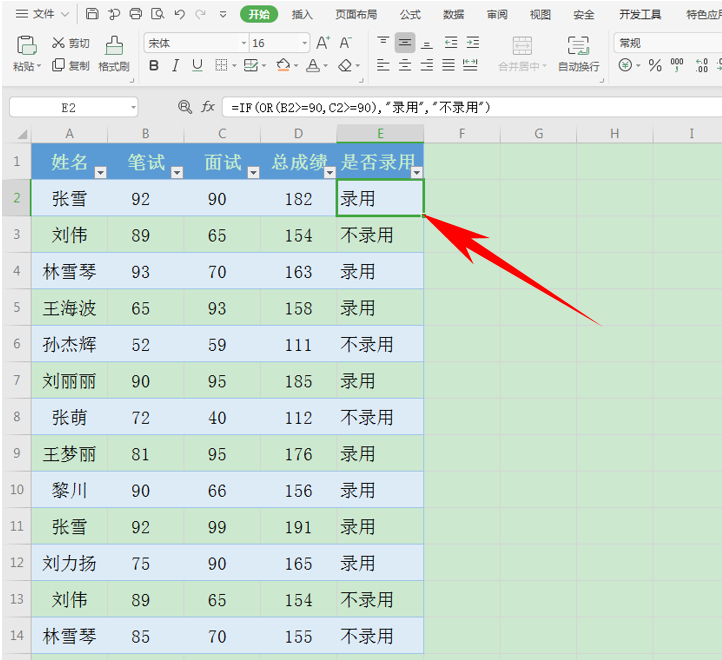
Task: Click the 剪切 (Cut) button
Action: [71, 43]
